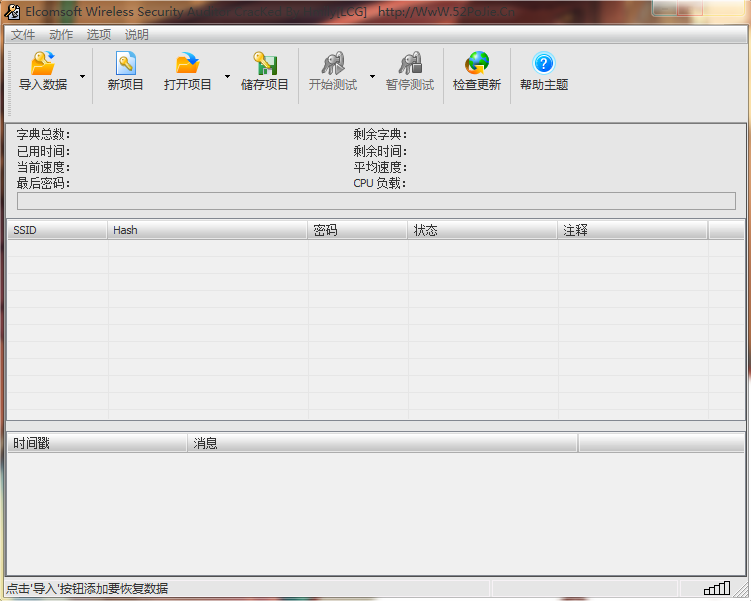Click the 剩余时间 label
The width and height of the screenshot is (751, 601).
(x=380, y=151)
